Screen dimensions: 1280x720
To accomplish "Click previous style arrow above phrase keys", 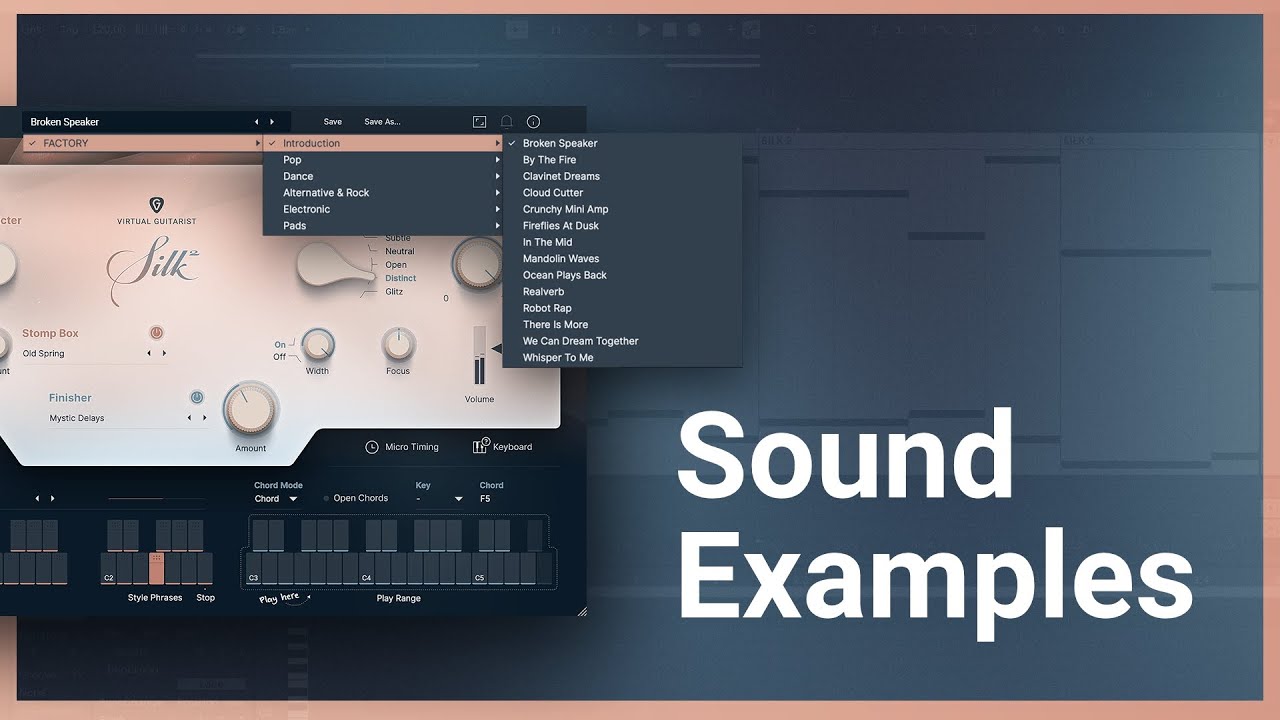I will pyautogui.click(x=38, y=498).
